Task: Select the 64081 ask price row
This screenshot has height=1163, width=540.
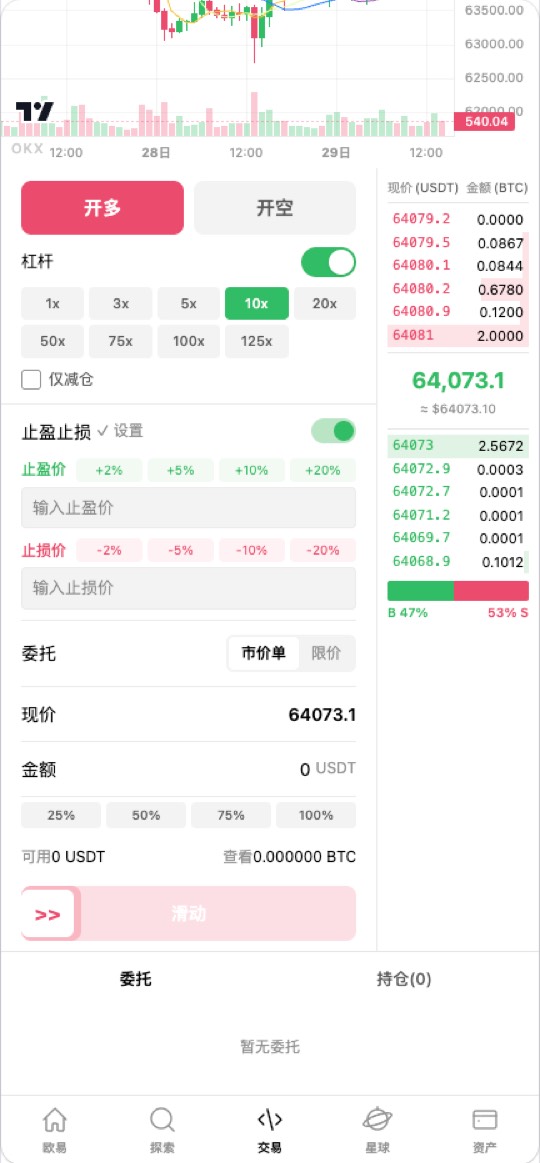Action: tap(458, 335)
